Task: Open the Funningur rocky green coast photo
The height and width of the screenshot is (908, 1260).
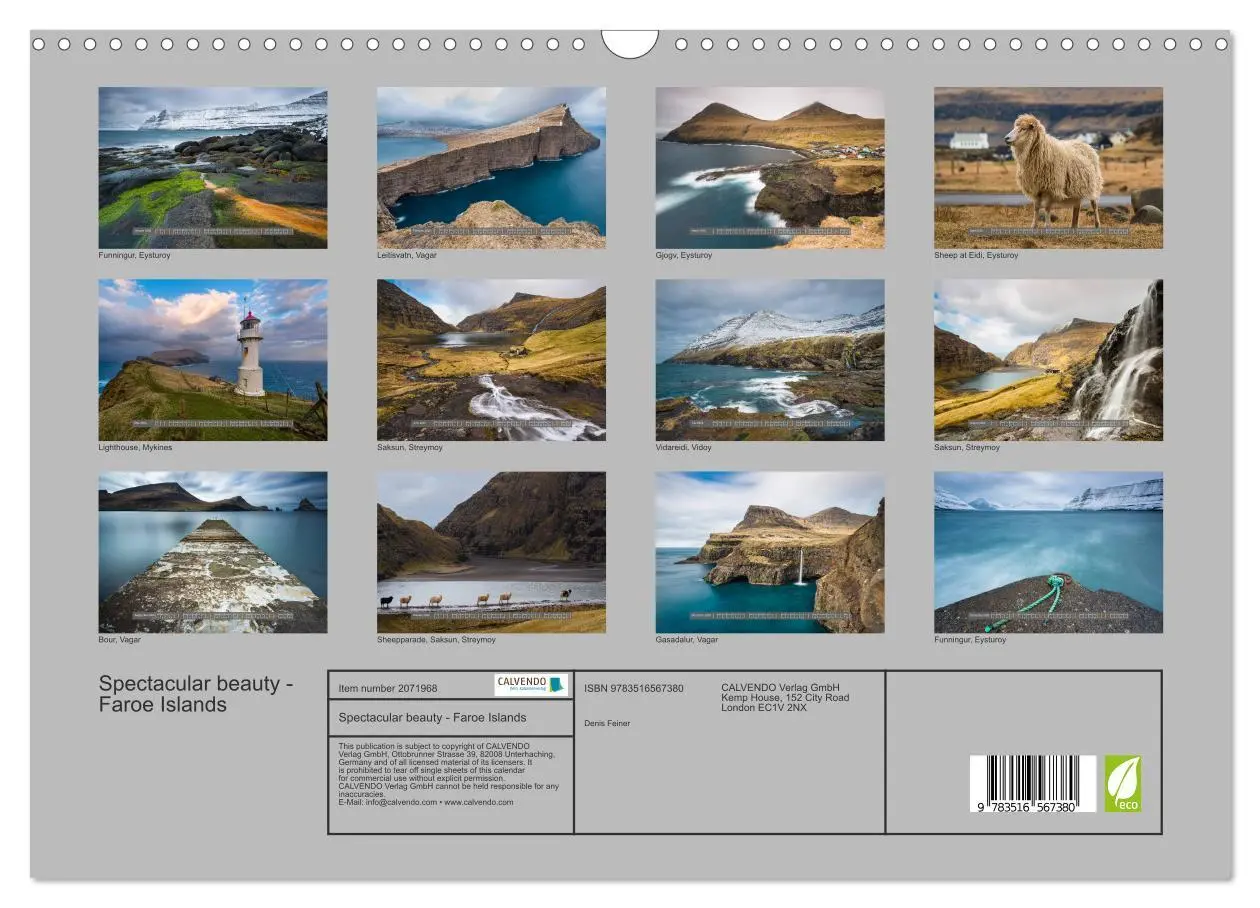Action: [213, 168]
